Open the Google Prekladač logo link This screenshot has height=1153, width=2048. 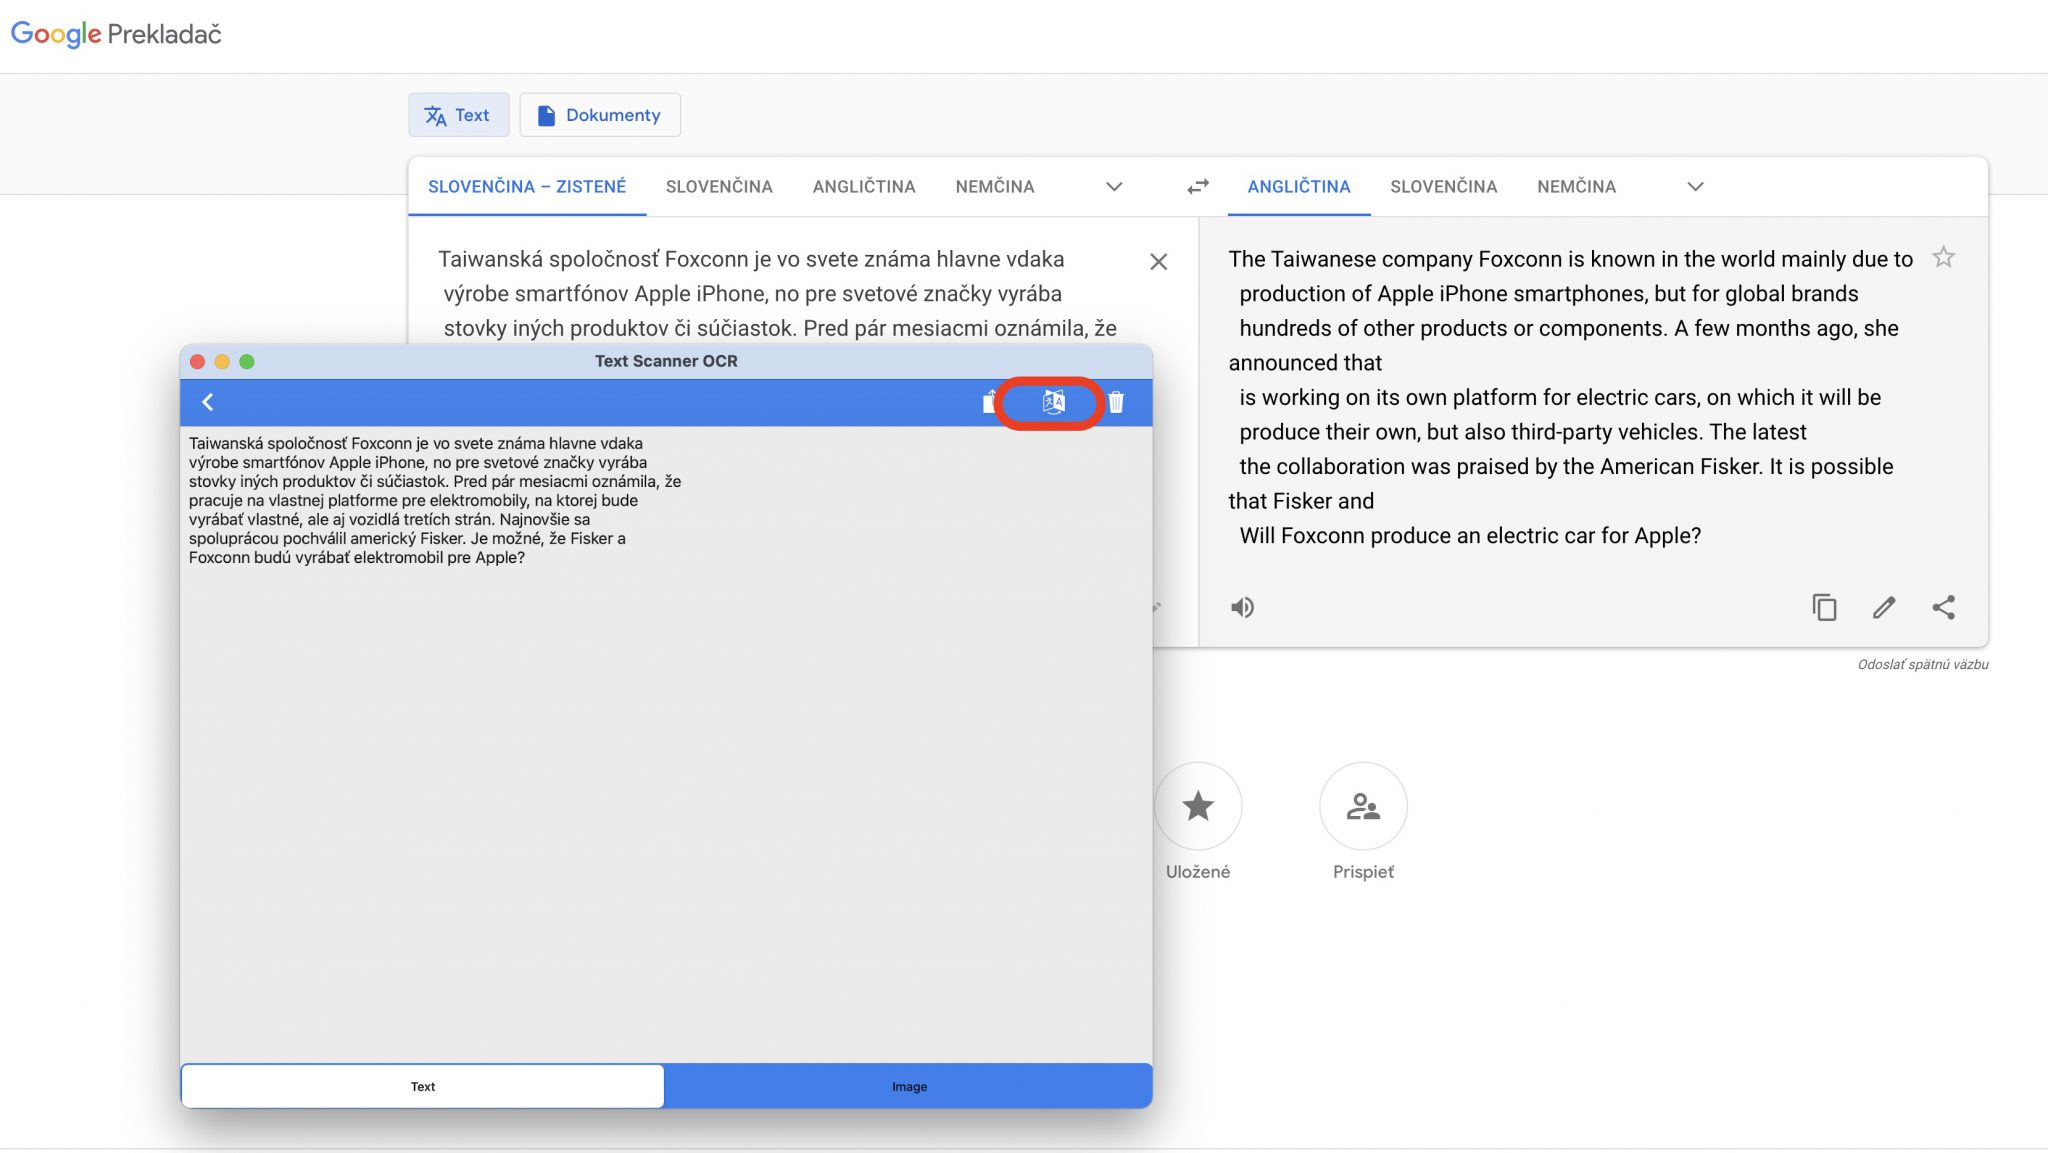coord(116,34)
